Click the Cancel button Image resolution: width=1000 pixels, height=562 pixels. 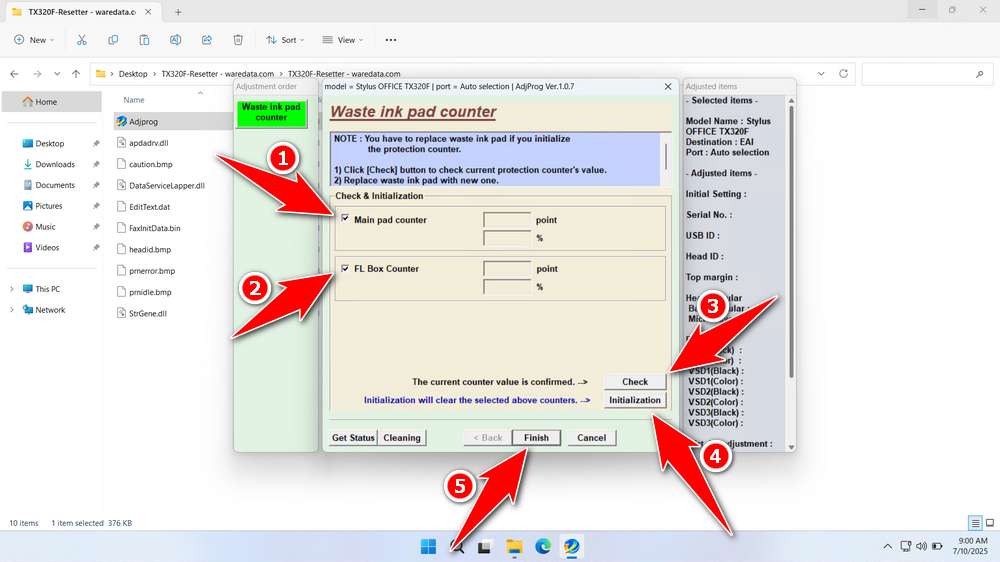pos(591,438)
